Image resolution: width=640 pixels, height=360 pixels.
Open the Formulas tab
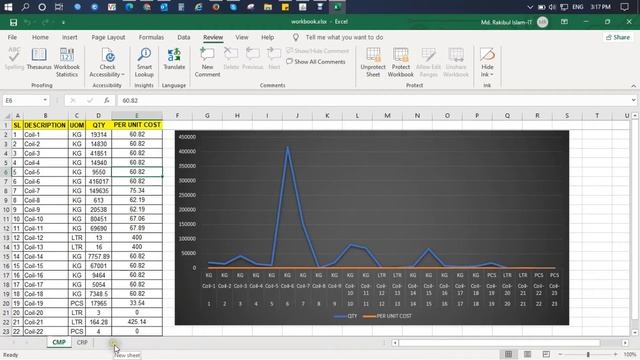point(151,37)
